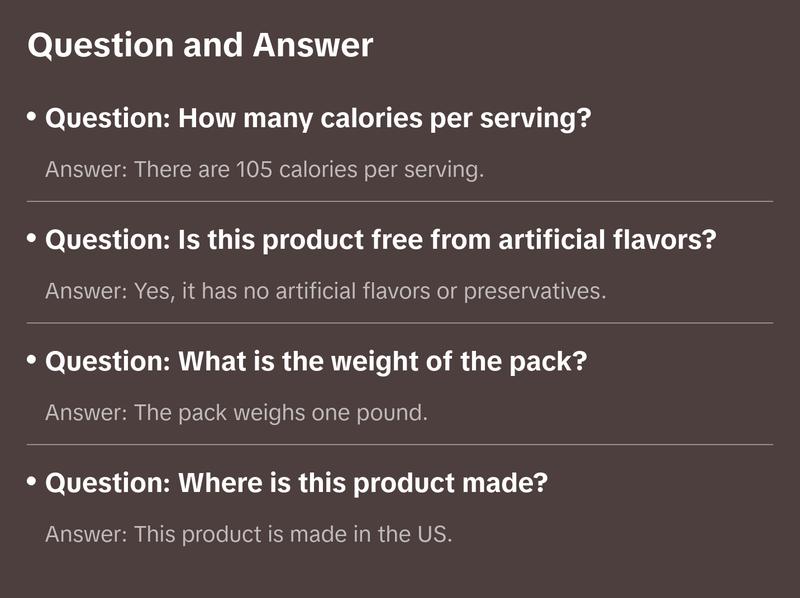
Task: Click the bullet beside the artificial flavors question
Action: pos(32,239)
